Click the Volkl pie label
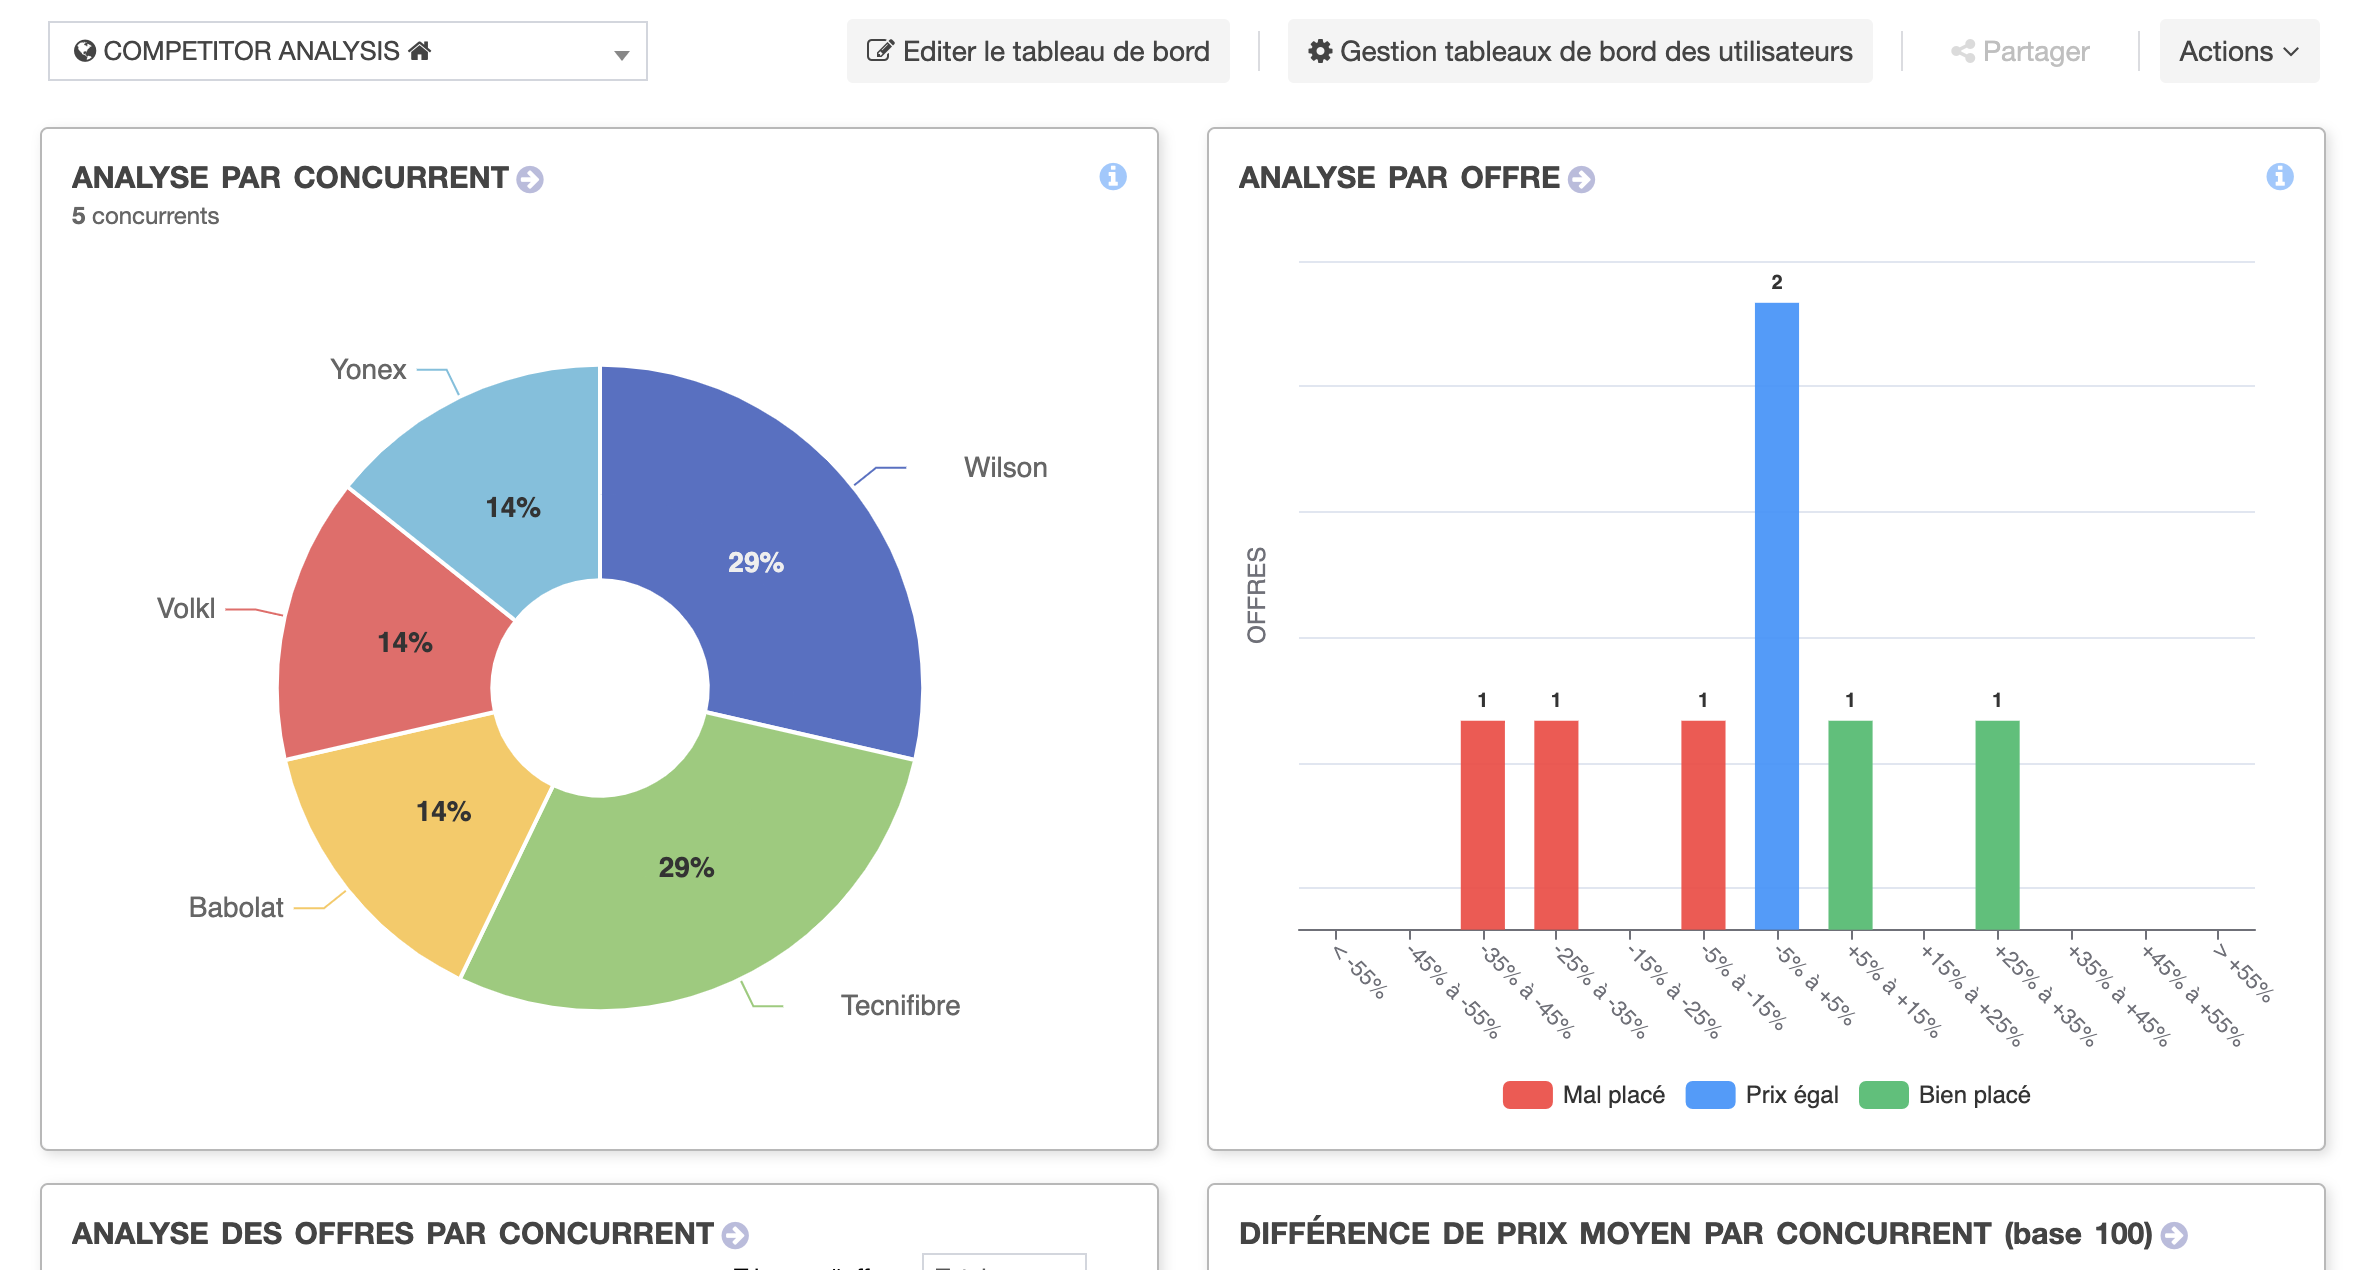This screenshot has height=1270, width=2354. (x=186, y=608)
